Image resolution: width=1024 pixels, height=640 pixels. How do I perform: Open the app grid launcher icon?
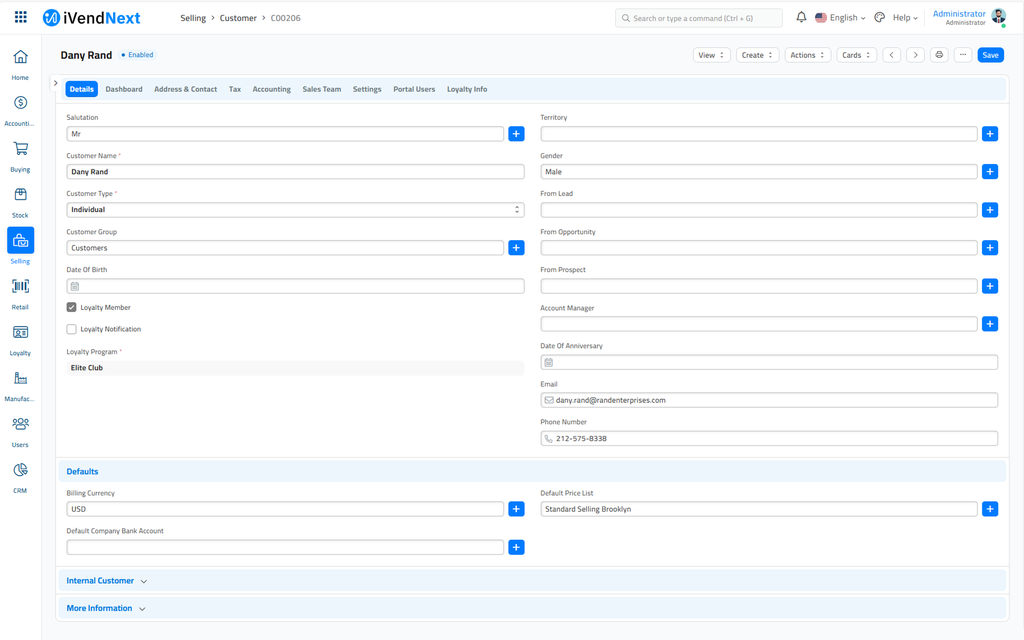pos(20,18)
